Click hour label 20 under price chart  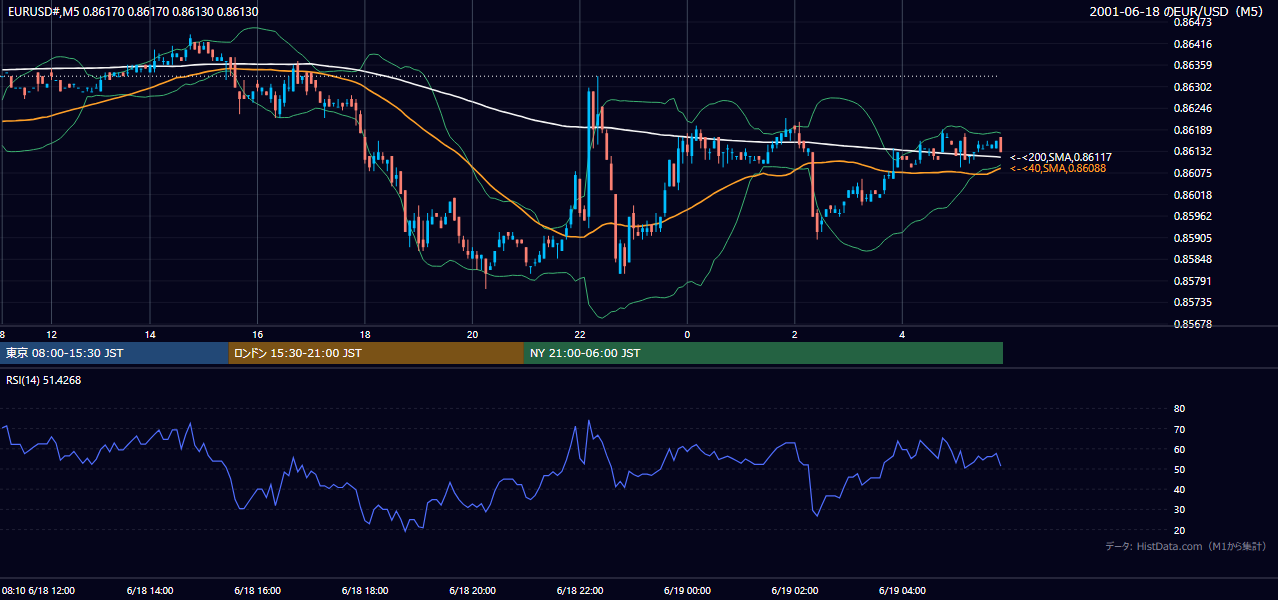(x=473, y=334)
